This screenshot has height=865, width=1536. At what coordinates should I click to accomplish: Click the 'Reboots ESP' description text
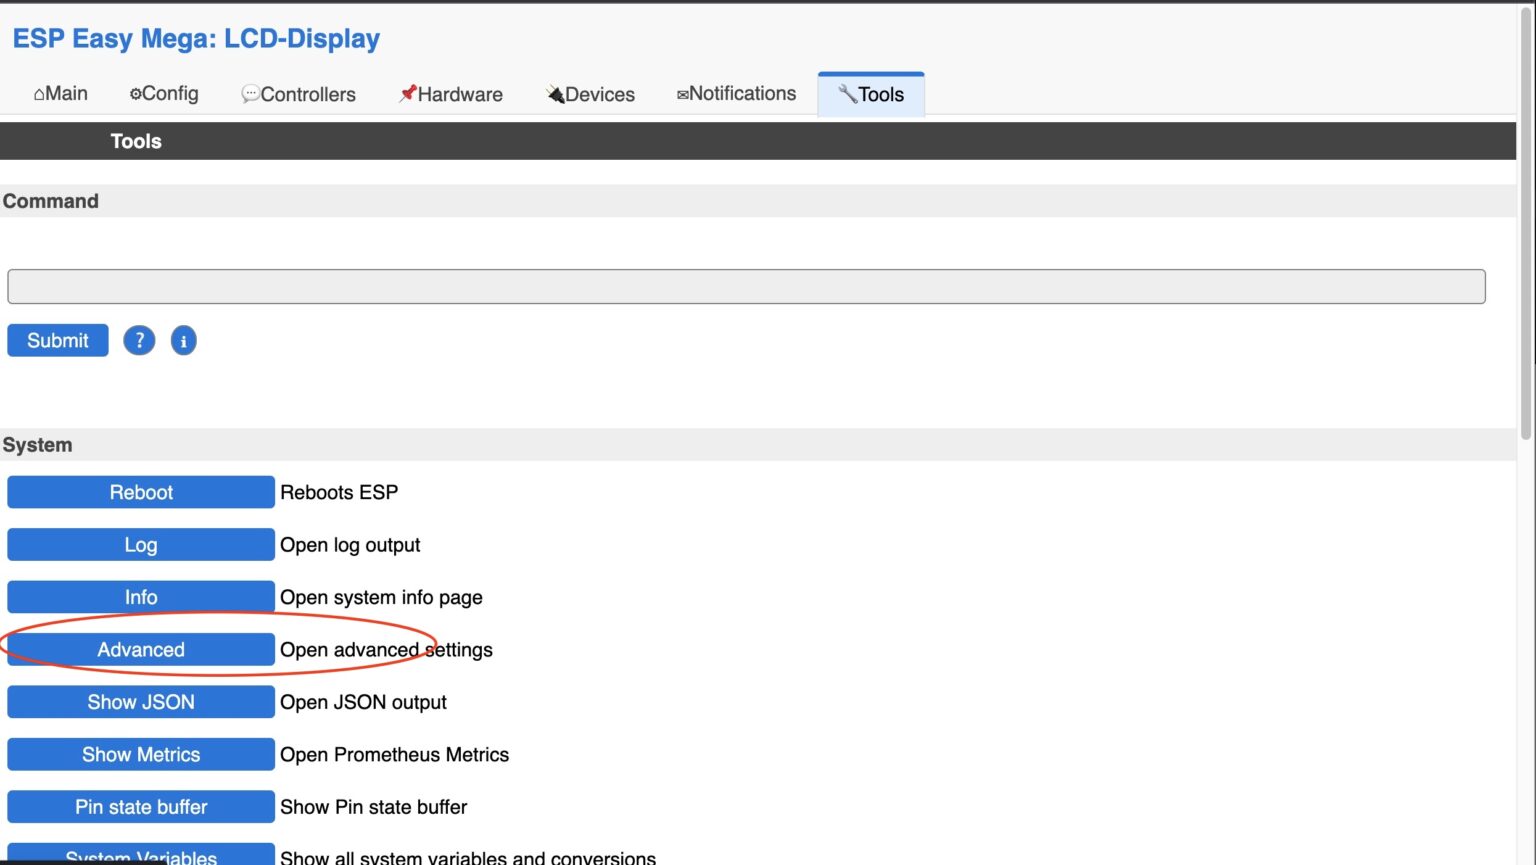tap(339, 492)
